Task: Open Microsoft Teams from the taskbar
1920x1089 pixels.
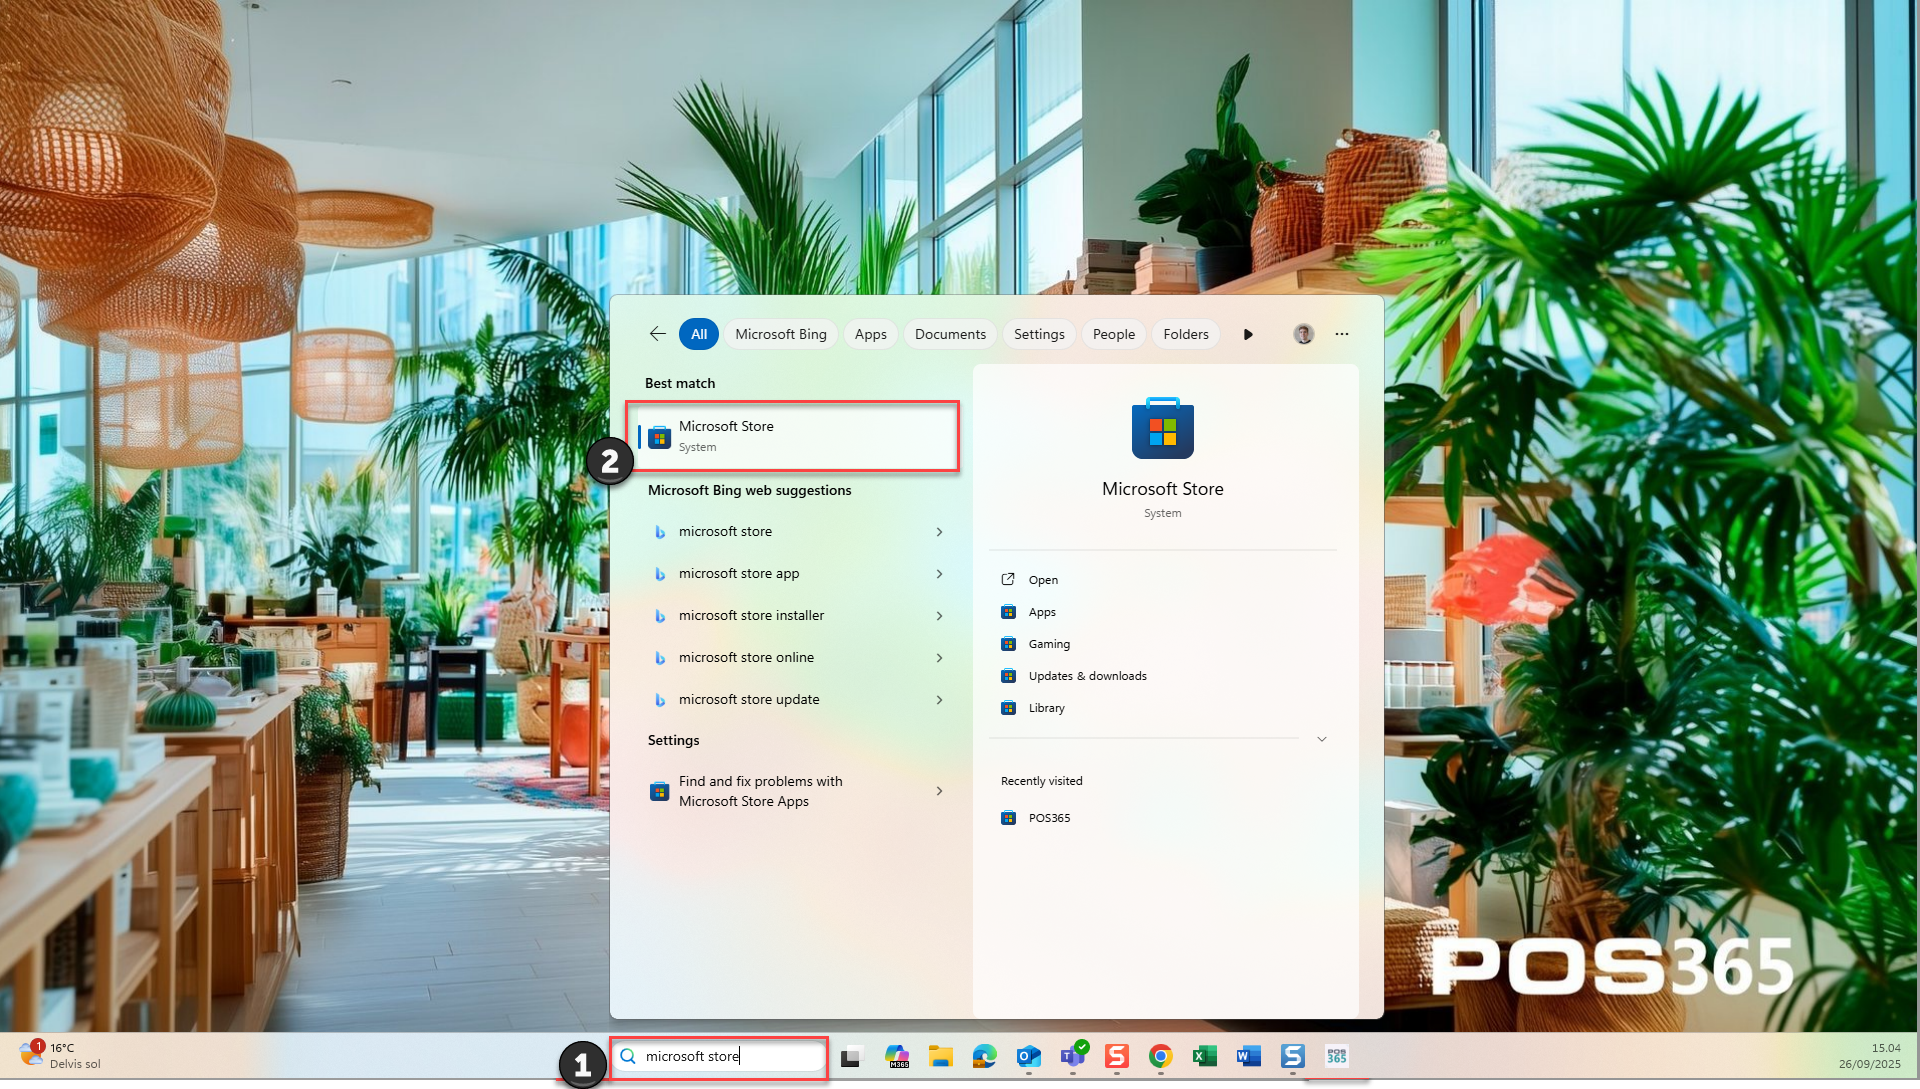Action: pos(1073,1056)
